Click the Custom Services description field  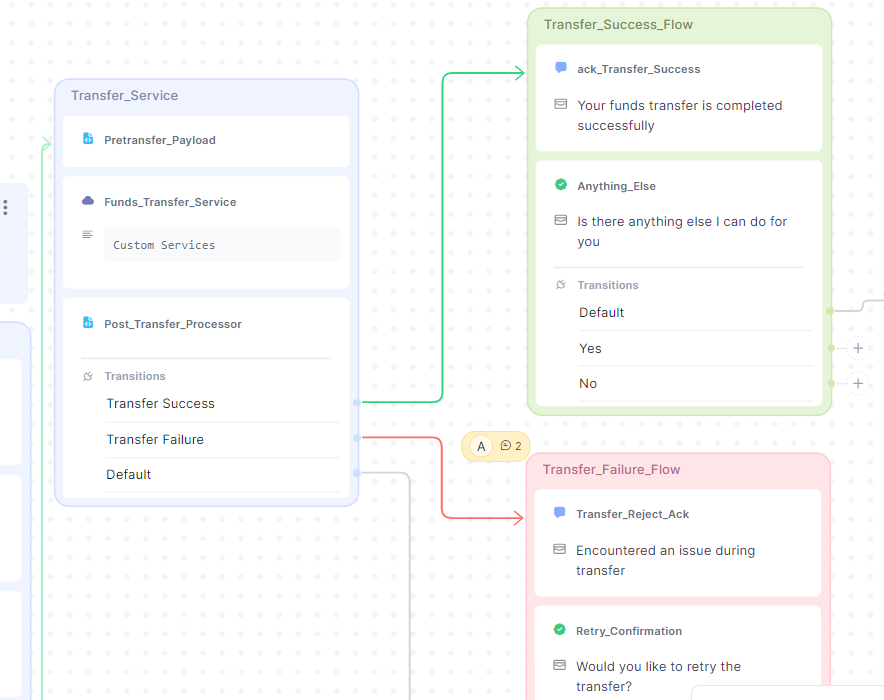[221, 245]
